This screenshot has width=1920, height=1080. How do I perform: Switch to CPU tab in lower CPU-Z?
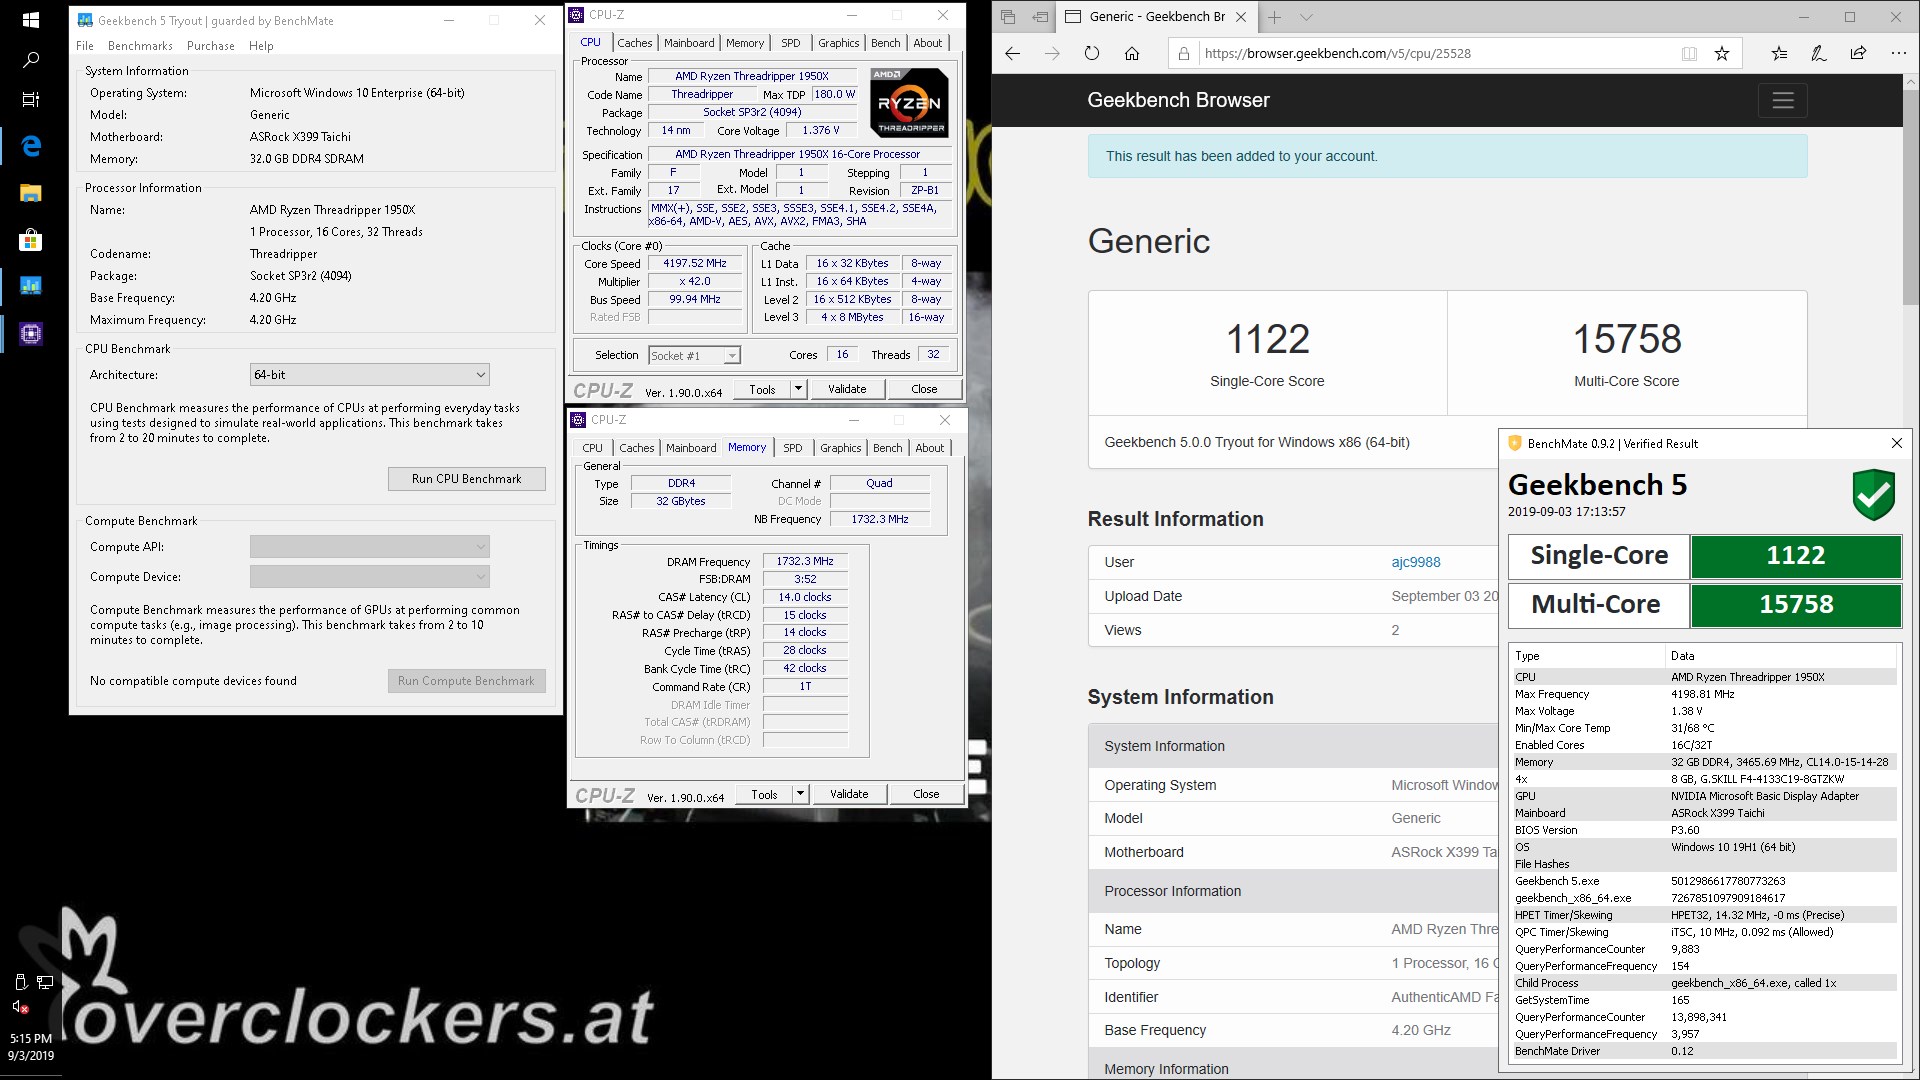point(592,448)
